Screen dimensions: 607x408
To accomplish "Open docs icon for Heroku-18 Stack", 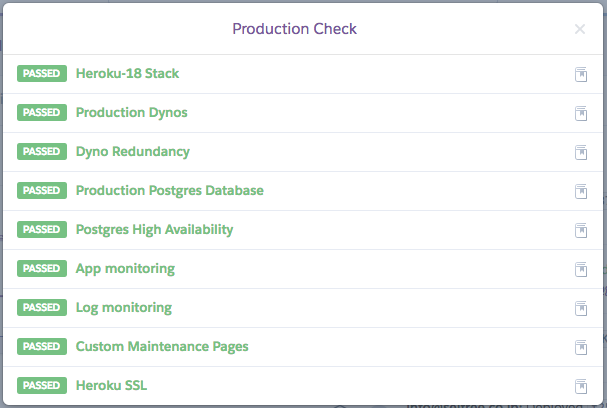I will [x=581, y=74].
